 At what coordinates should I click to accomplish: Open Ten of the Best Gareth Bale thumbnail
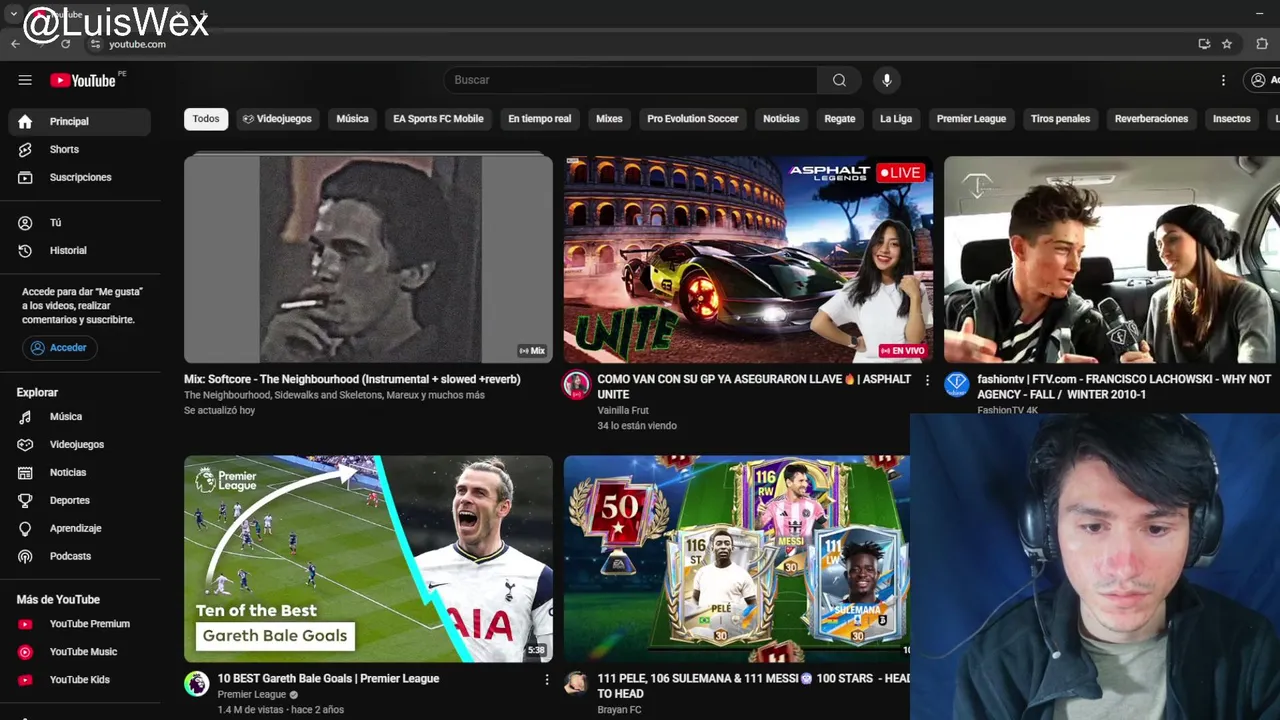pos(368,559)
